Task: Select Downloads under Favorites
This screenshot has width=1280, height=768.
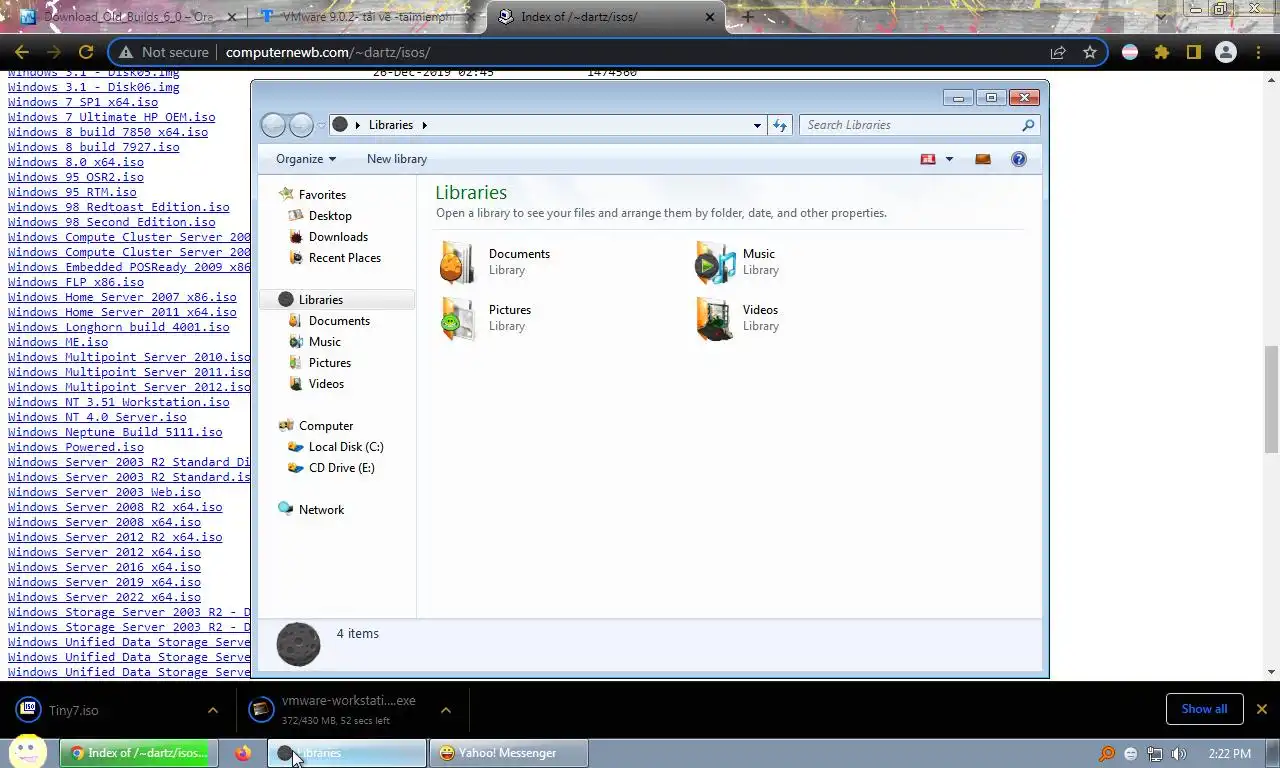Action: (338, 237)
